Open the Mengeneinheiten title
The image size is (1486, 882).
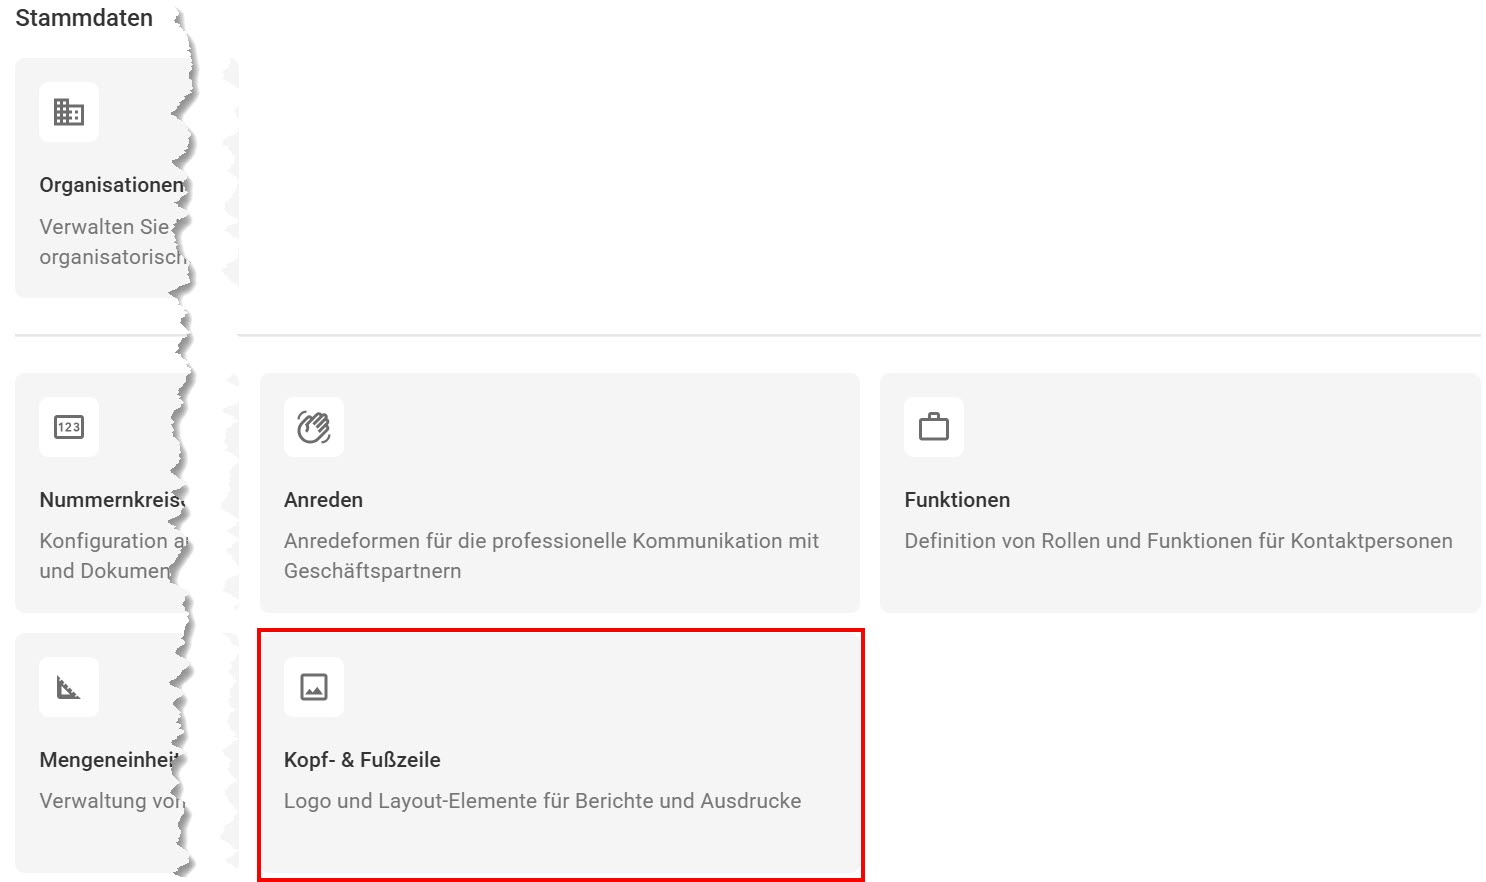click(x=108, y=760)
